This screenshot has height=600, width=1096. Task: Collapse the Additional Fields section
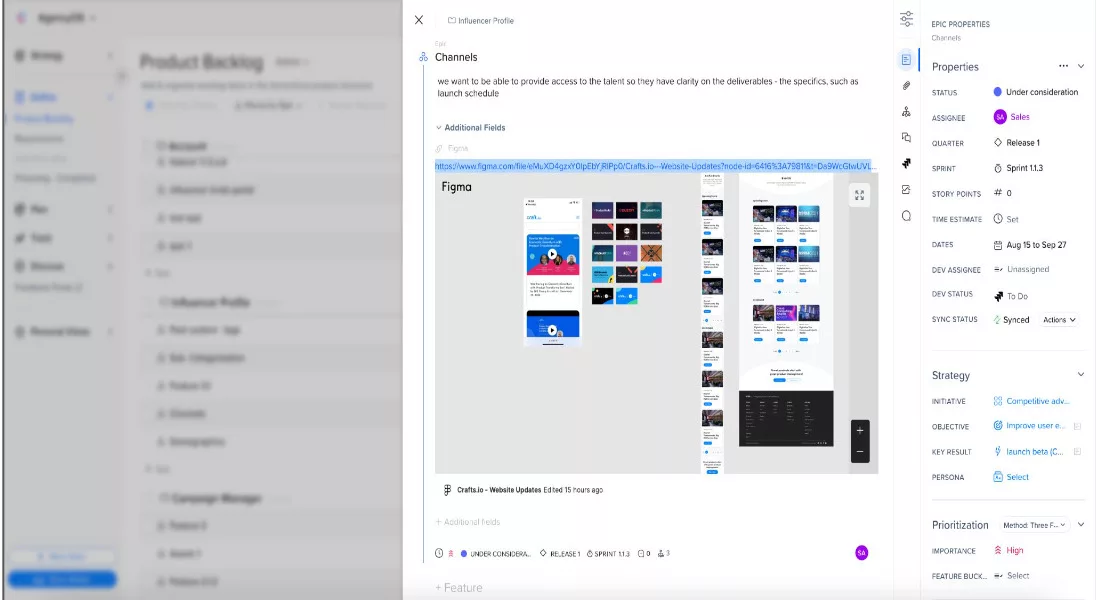coord(438,128)
